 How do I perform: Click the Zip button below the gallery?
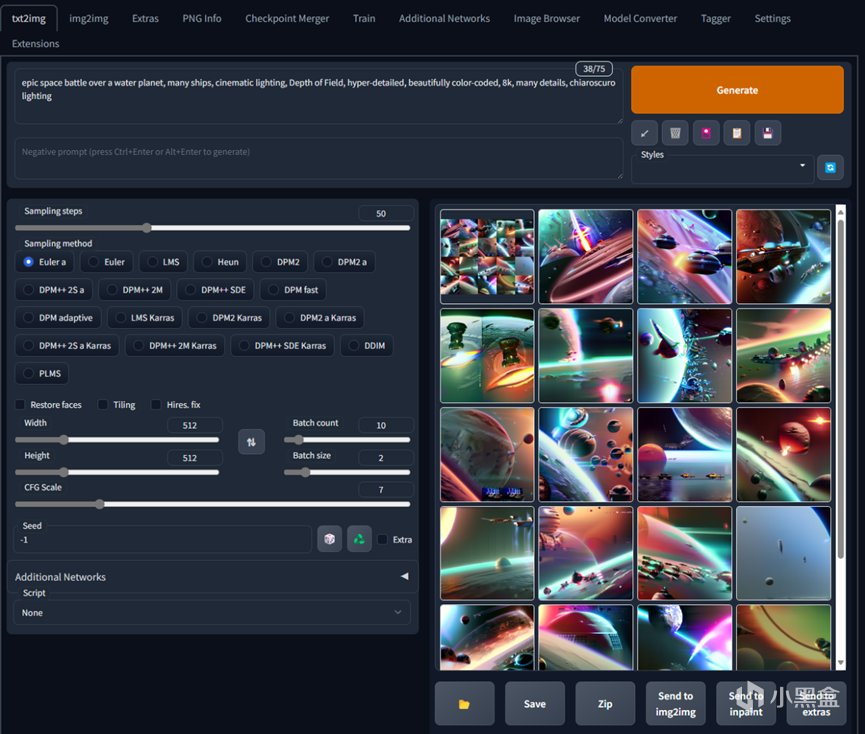(x=605, y=704)
